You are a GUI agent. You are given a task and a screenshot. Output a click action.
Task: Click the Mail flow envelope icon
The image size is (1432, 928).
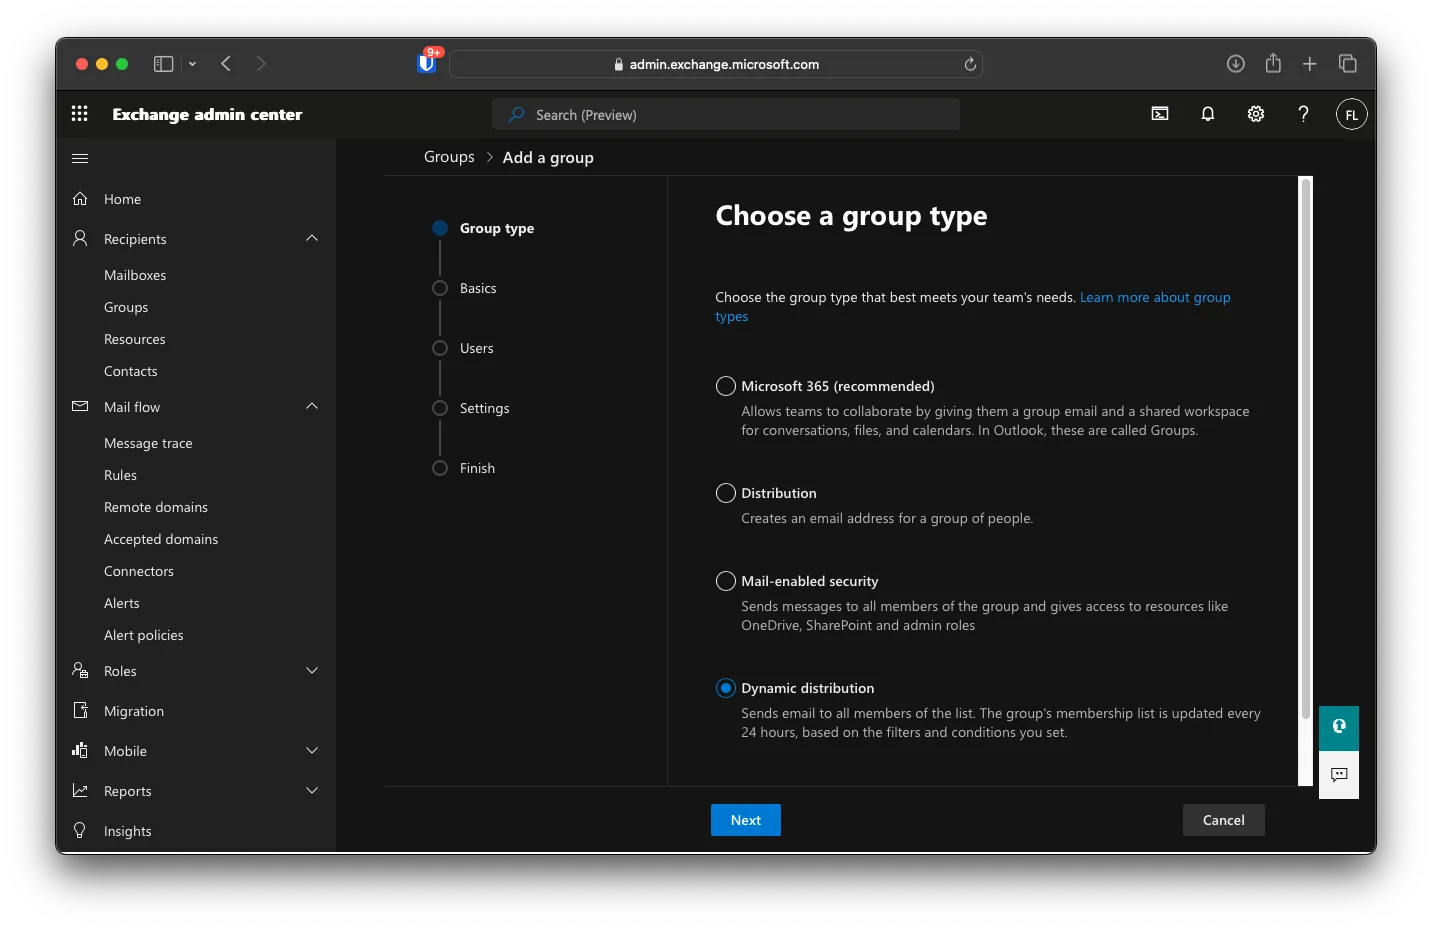(80, 406)
